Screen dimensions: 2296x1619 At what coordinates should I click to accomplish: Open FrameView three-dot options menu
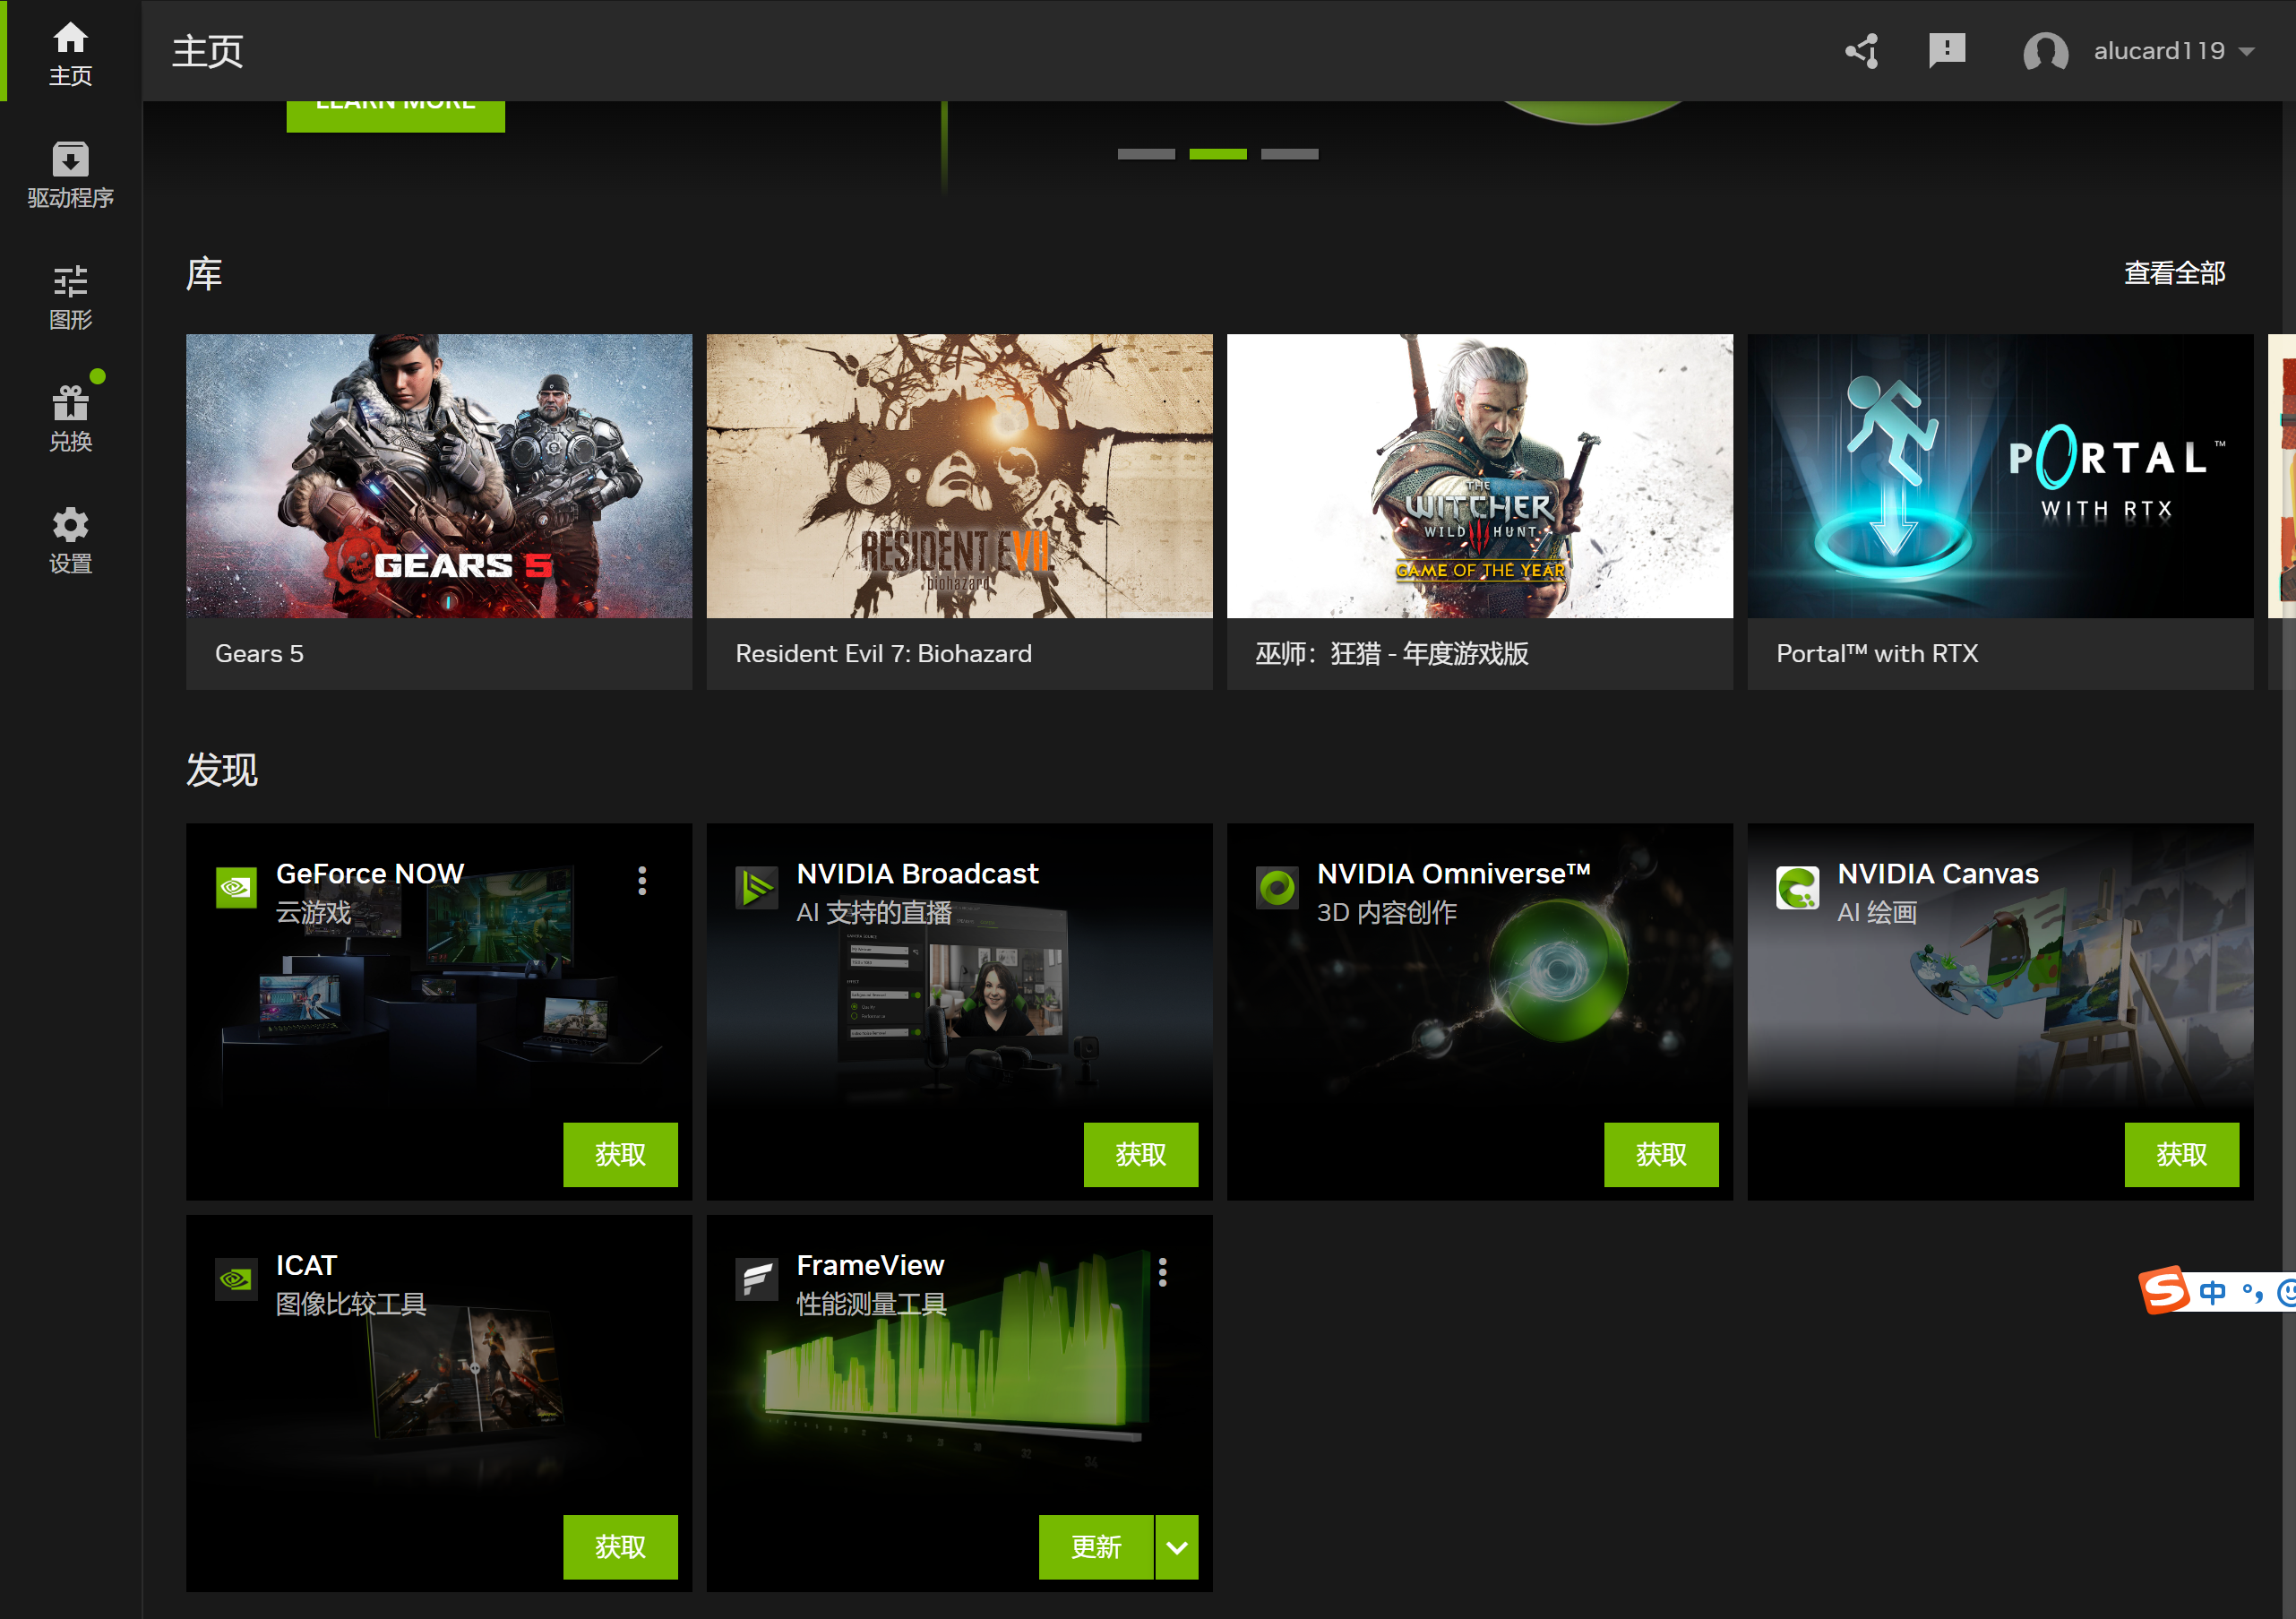tap(1162, 1272)
